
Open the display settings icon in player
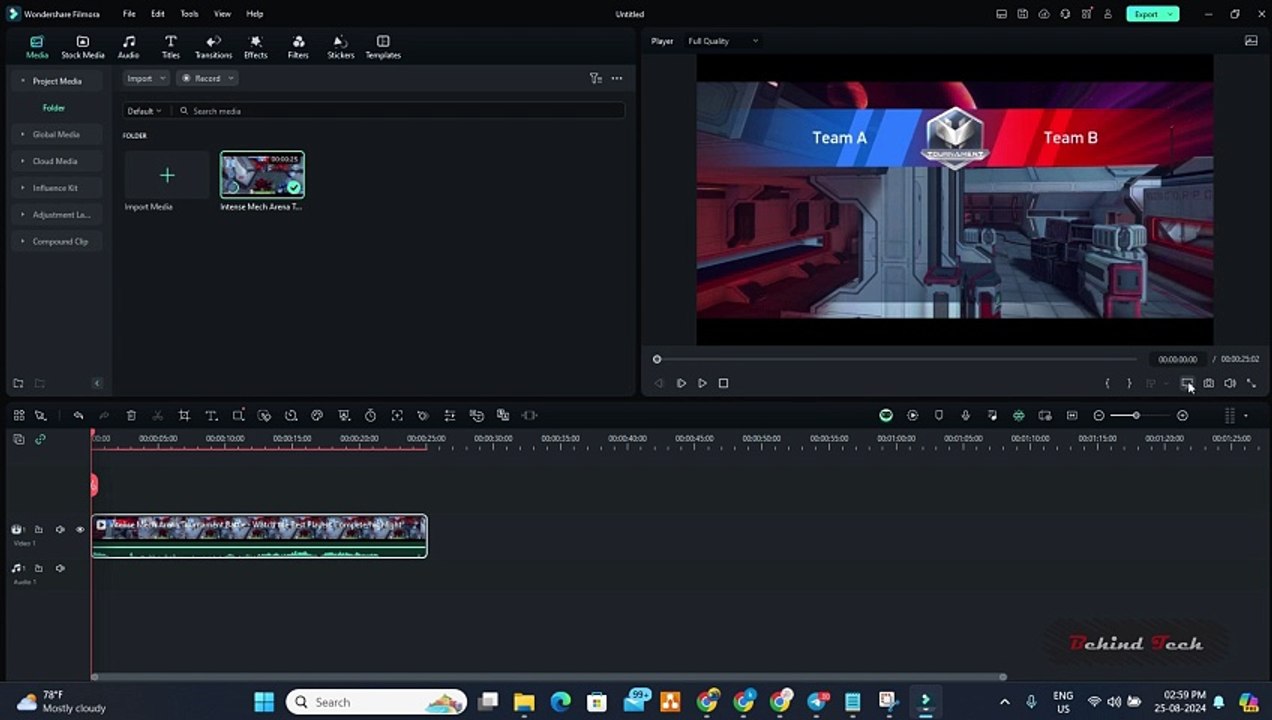(x=1187, y=383)
